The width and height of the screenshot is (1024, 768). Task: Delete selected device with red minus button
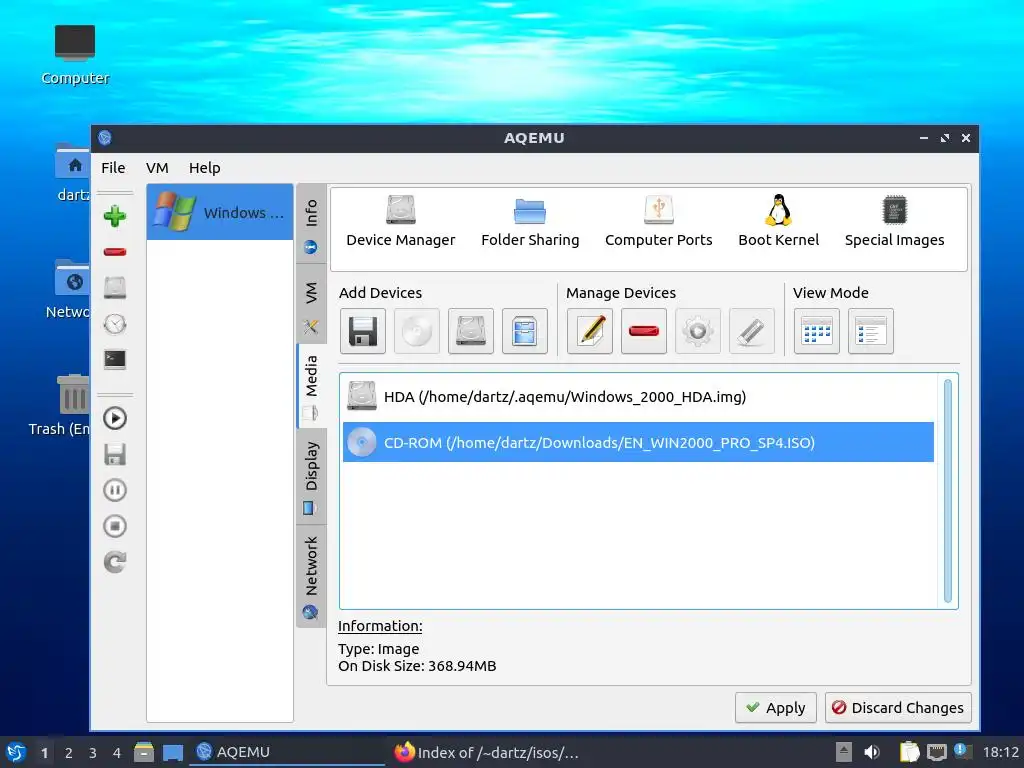tap(644, 331)
